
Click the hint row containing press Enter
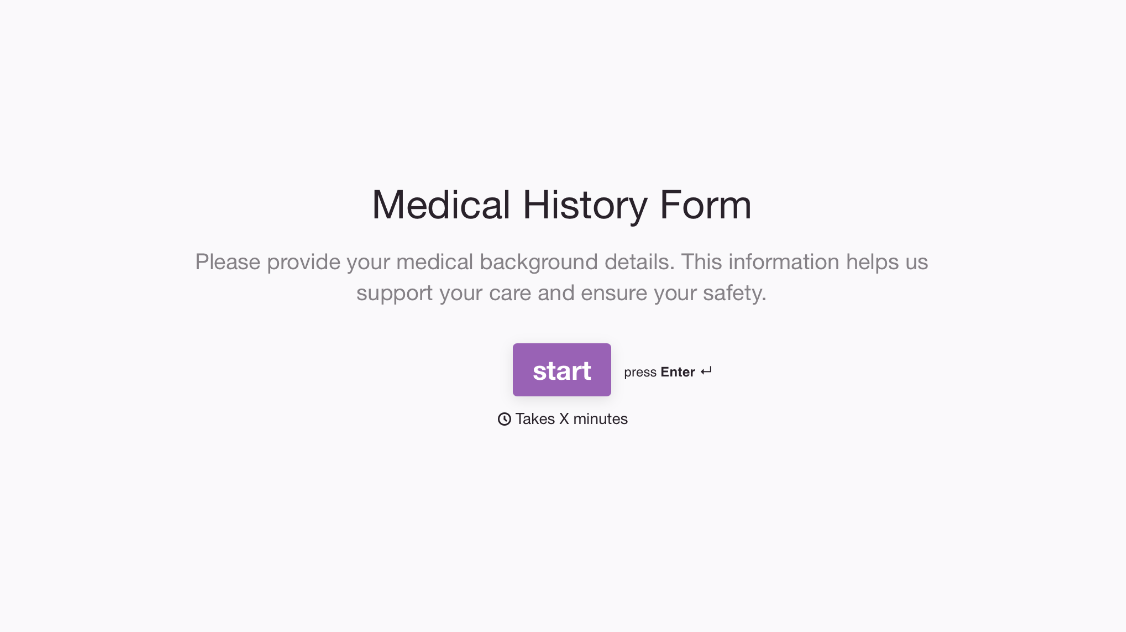point(667,371)
